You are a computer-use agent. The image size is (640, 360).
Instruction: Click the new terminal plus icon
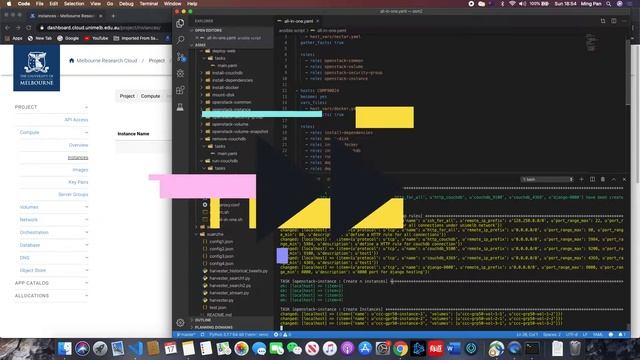(582, 179)
